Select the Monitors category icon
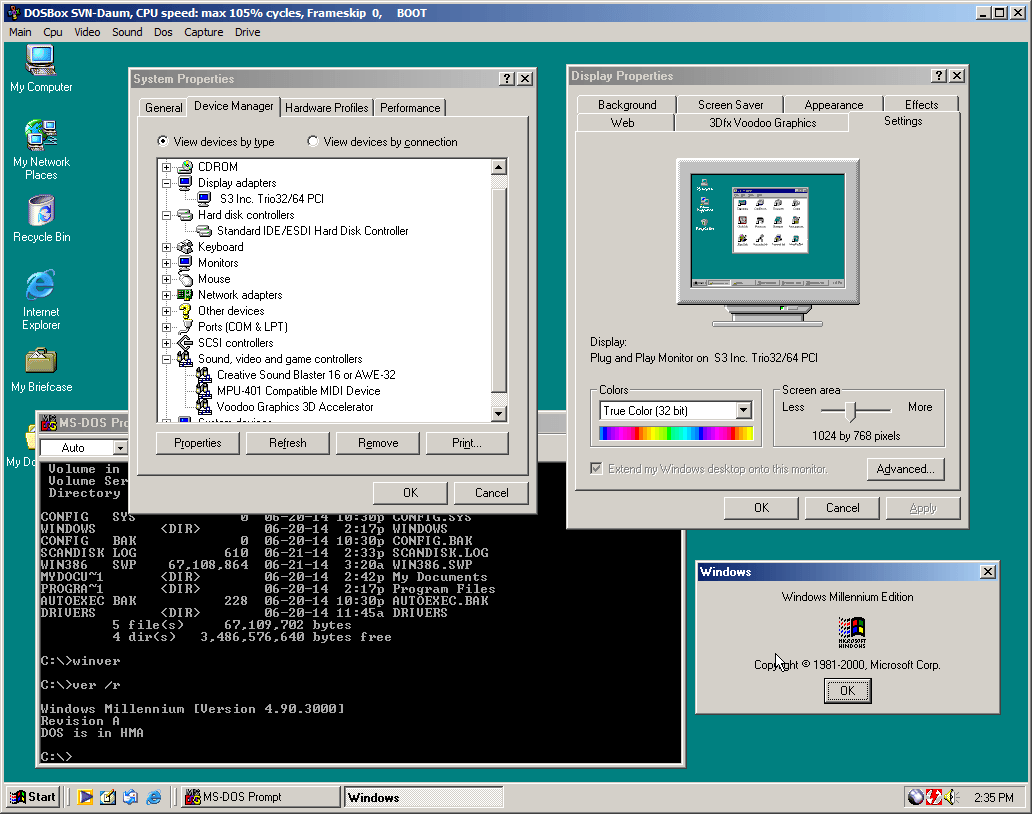1032x814 pixels. pos(185,263)
